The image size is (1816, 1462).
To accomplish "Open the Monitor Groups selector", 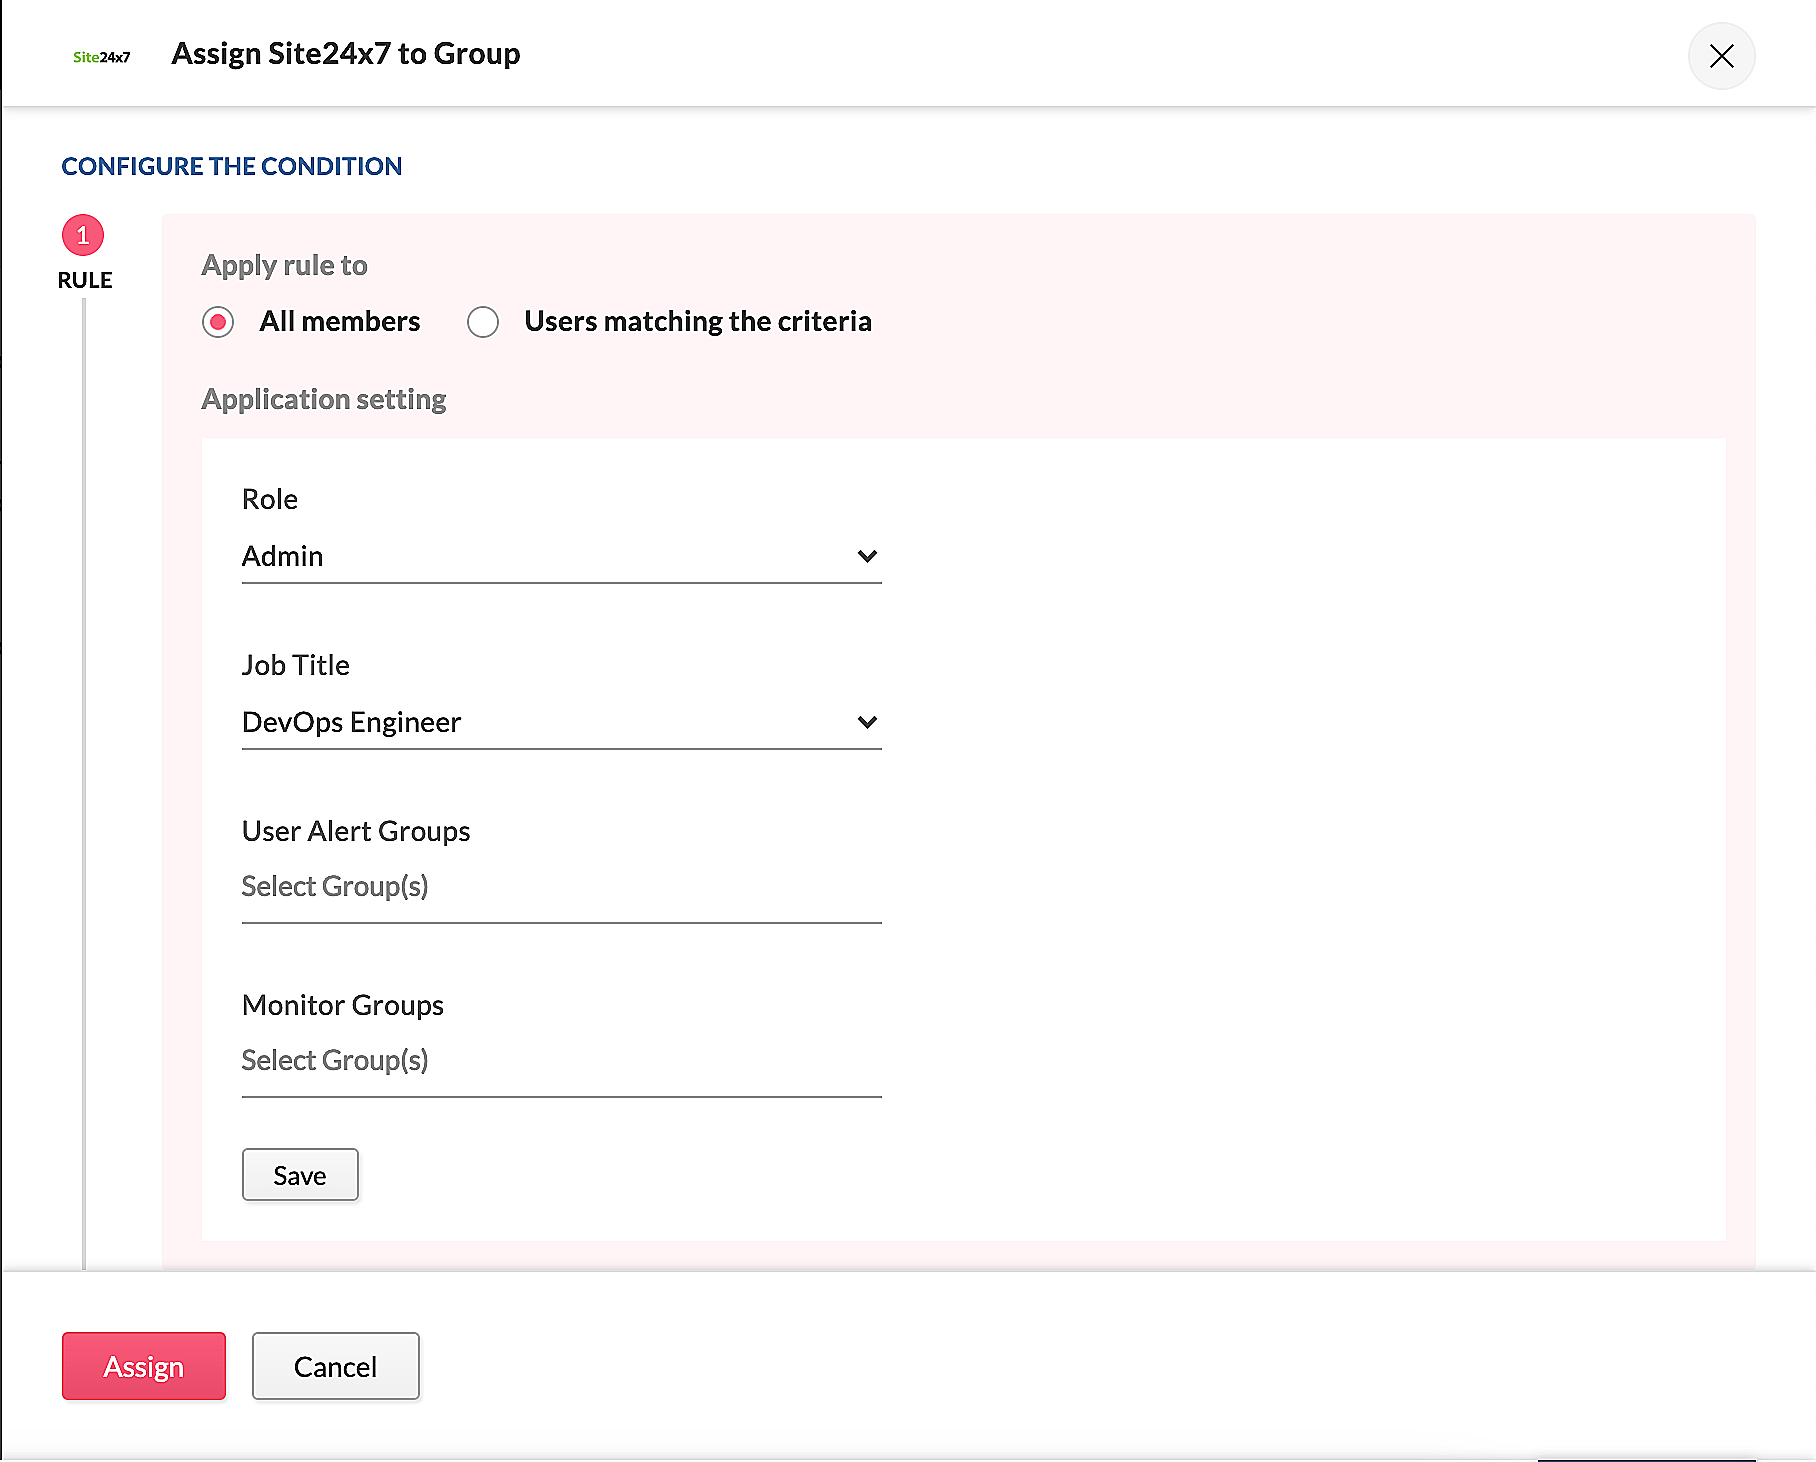I will (x=560, y=1061).
